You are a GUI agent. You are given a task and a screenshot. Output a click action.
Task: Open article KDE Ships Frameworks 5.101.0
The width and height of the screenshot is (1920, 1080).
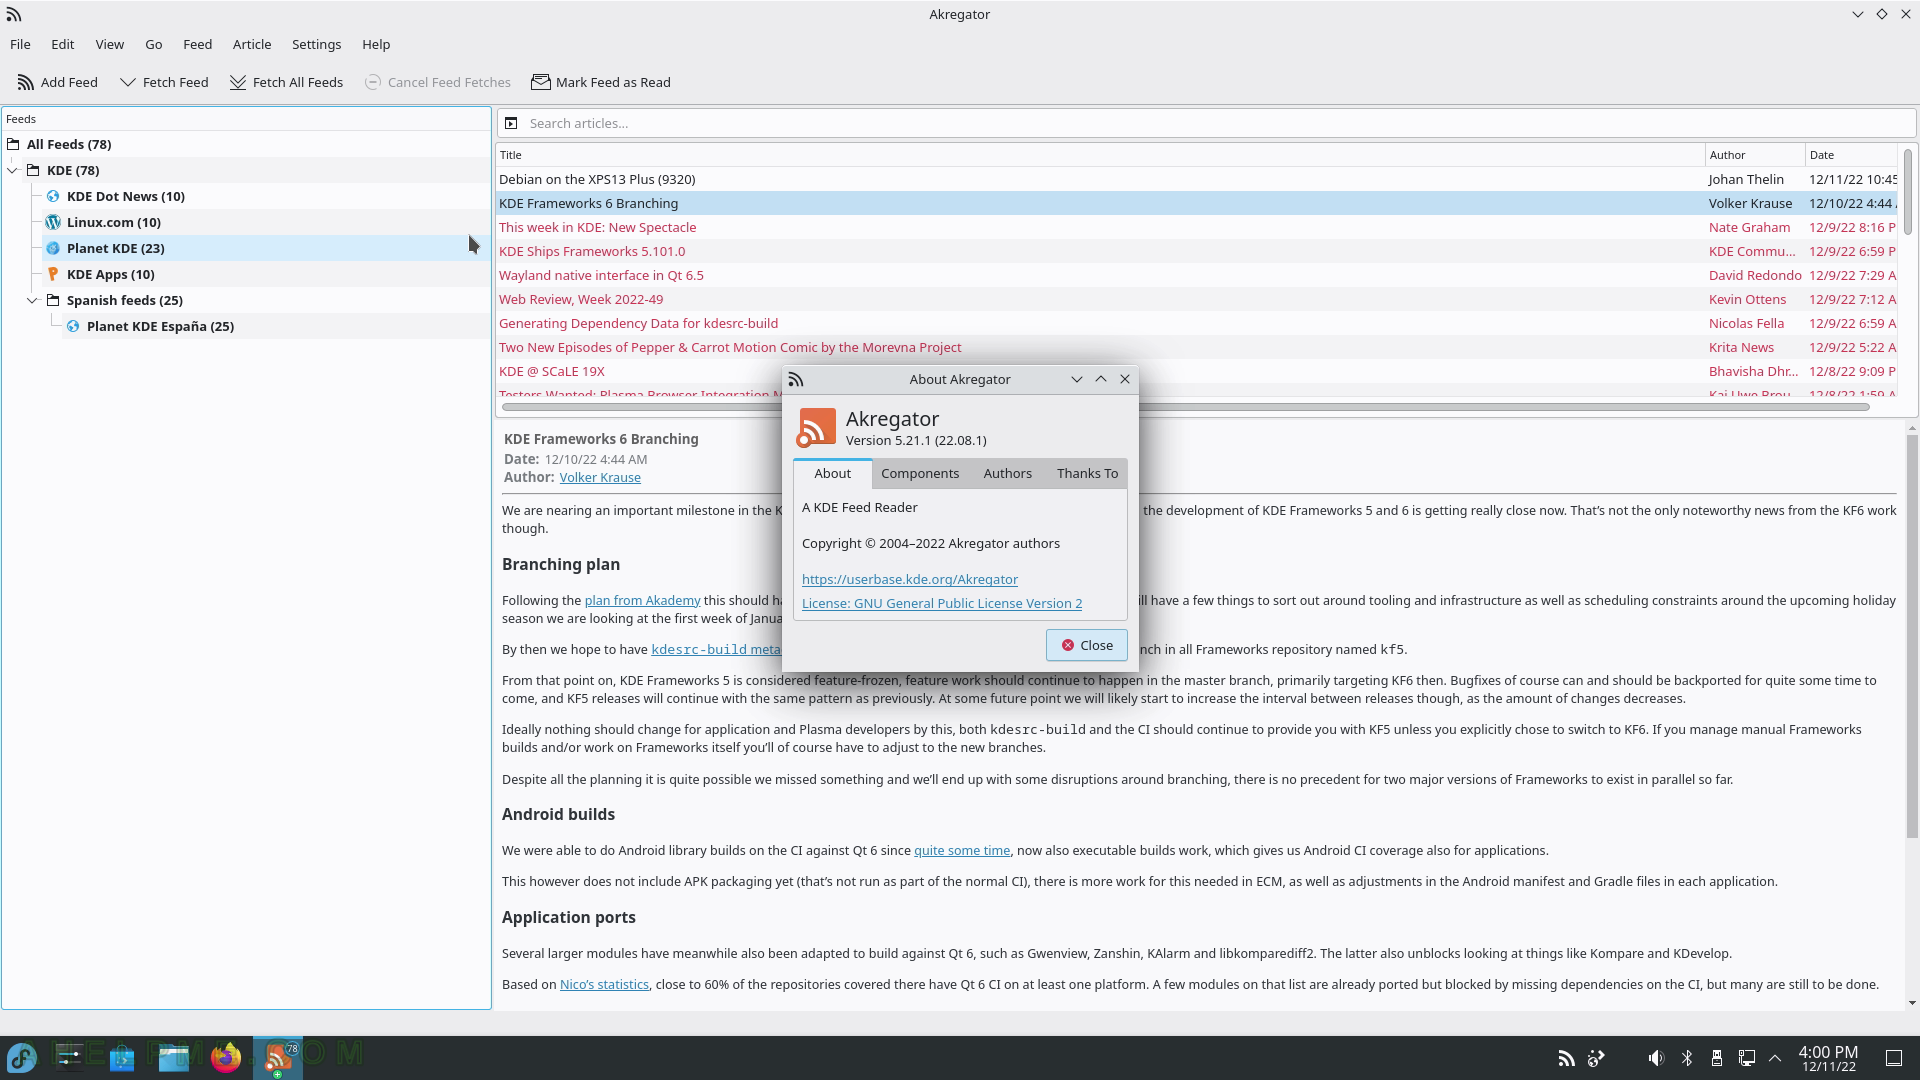1196,251
